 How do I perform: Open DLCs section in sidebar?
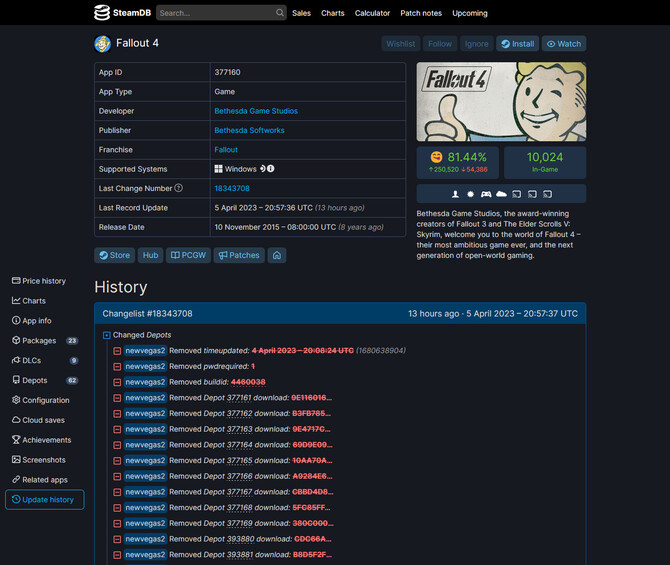pos(44,360)
